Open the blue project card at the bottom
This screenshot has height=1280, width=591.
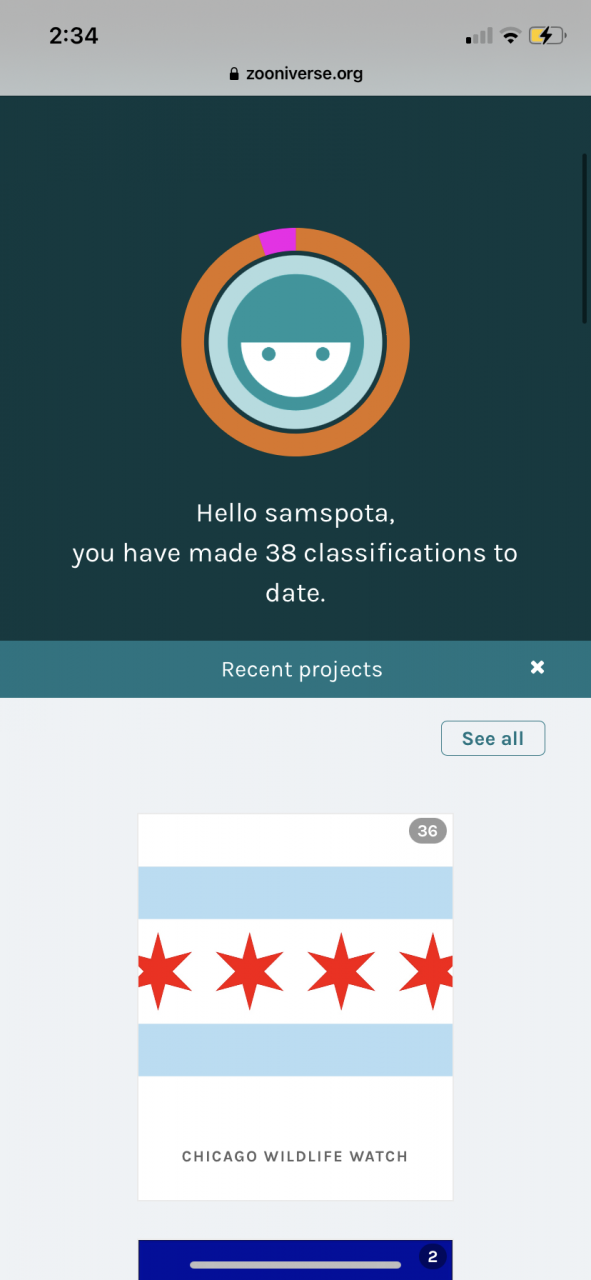pos(295,1260)
